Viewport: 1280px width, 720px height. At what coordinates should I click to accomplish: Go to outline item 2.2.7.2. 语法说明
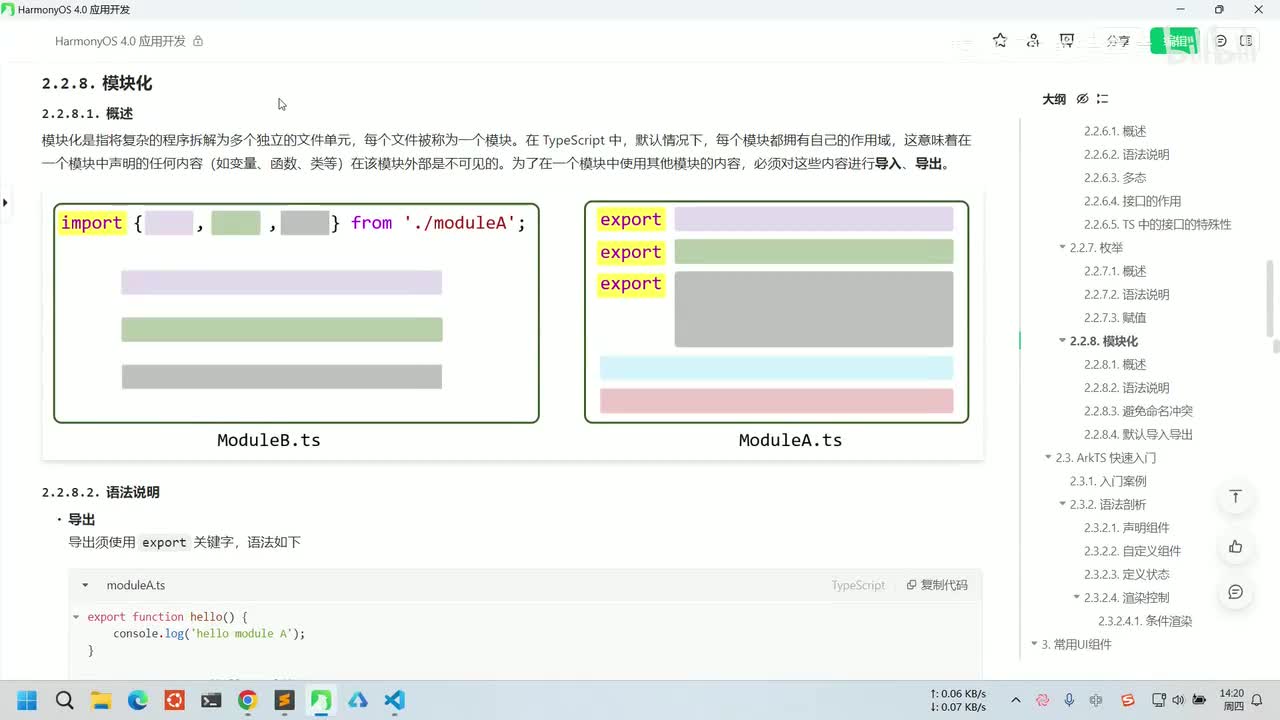[1126, 294]
